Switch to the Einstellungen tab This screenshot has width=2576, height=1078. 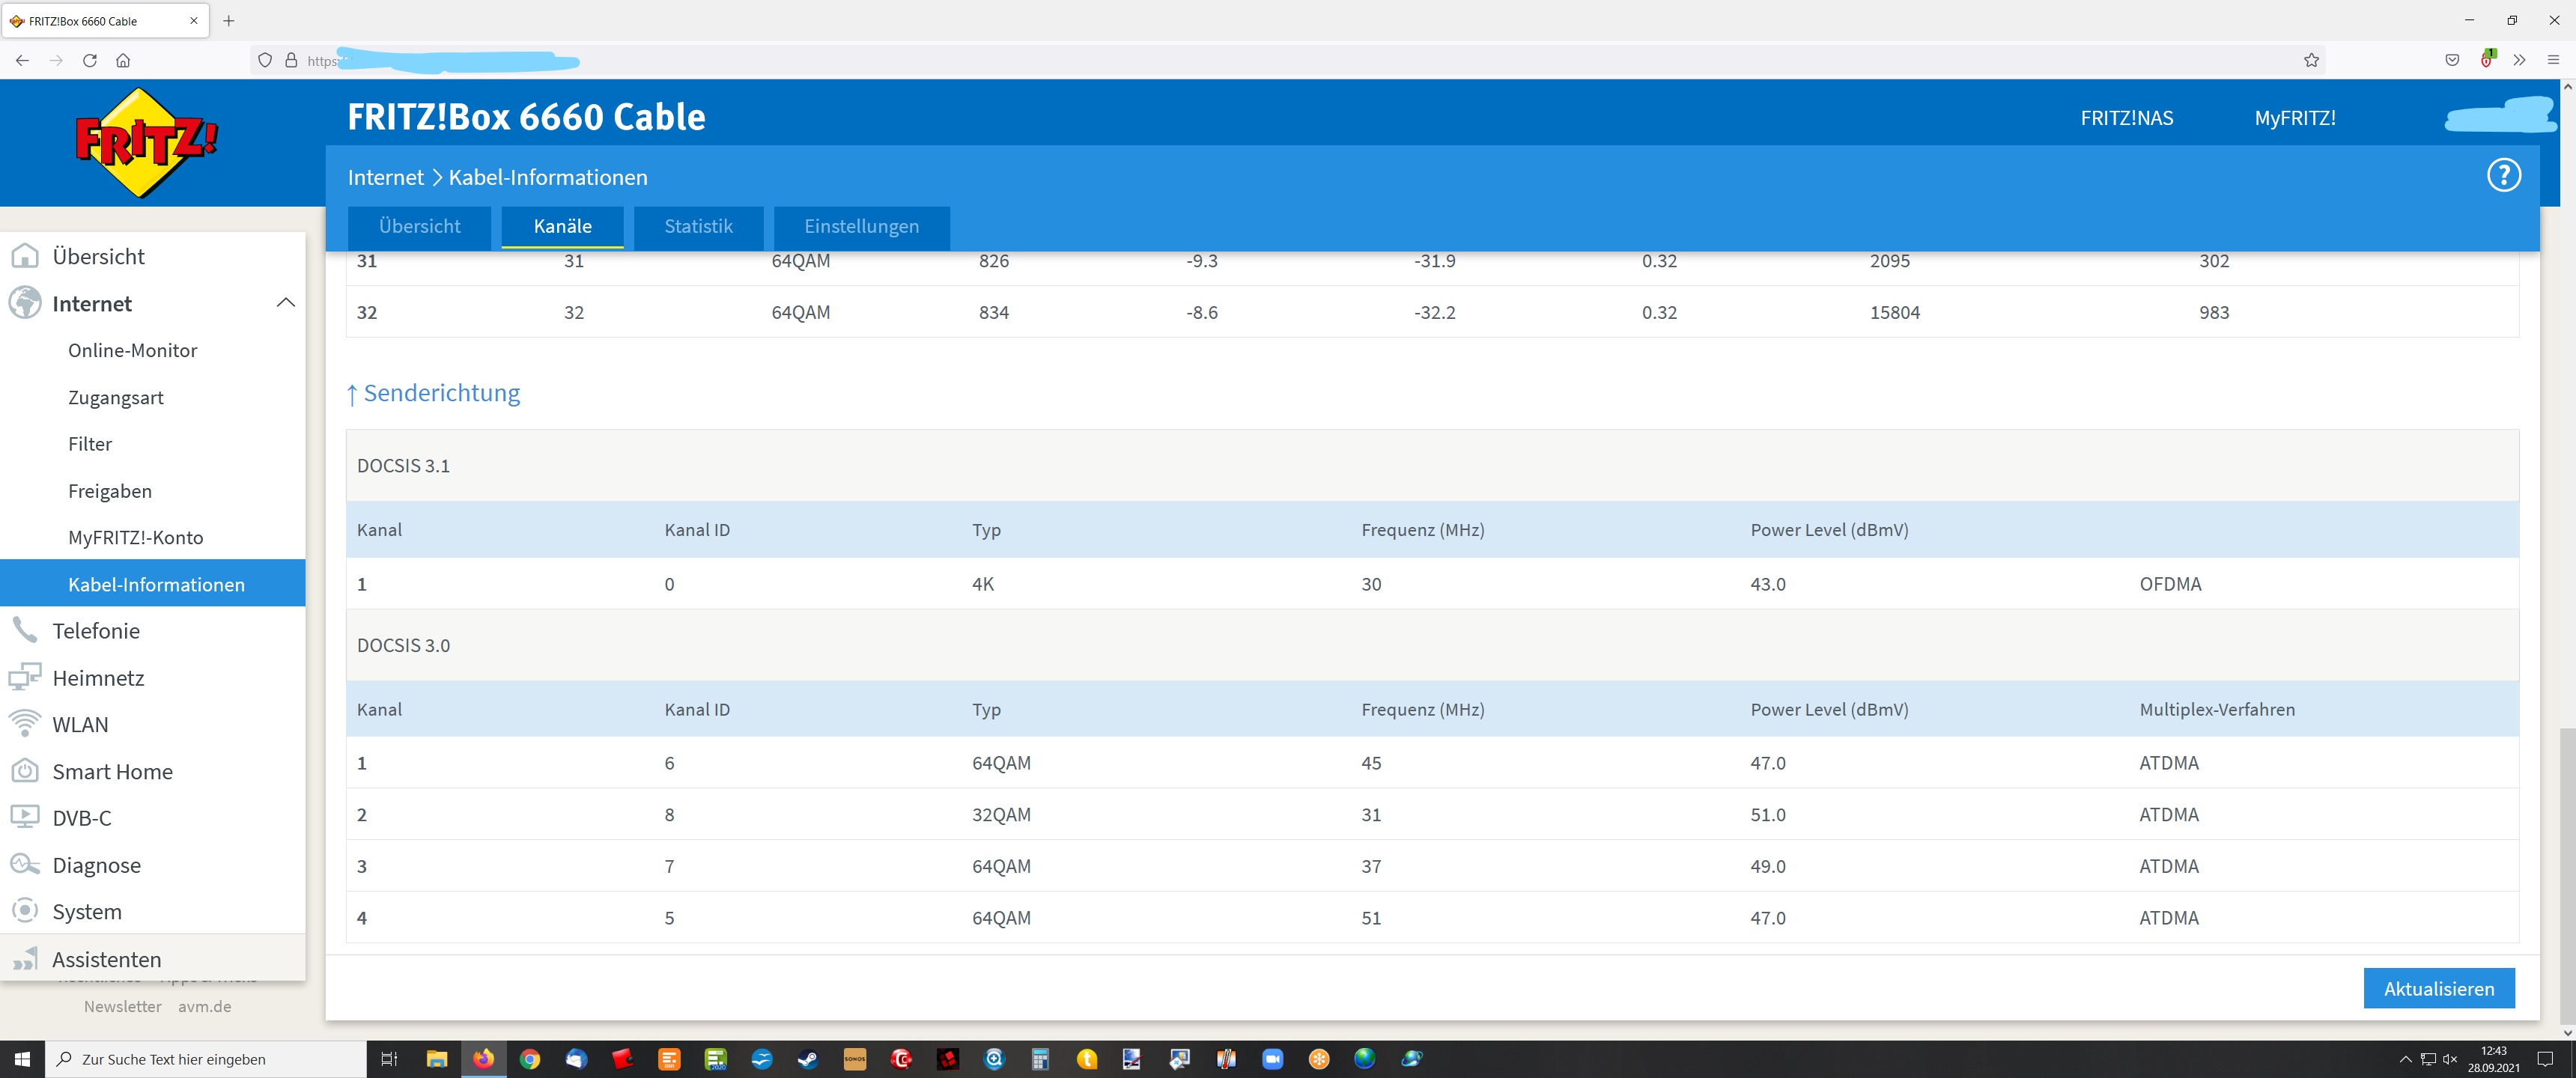point(861,227)
